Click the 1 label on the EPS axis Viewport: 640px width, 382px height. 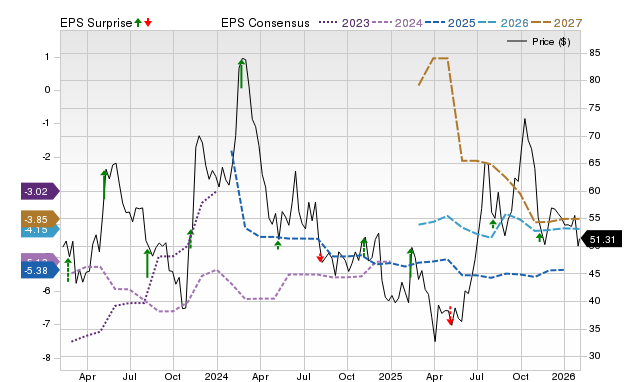[47, 57]
